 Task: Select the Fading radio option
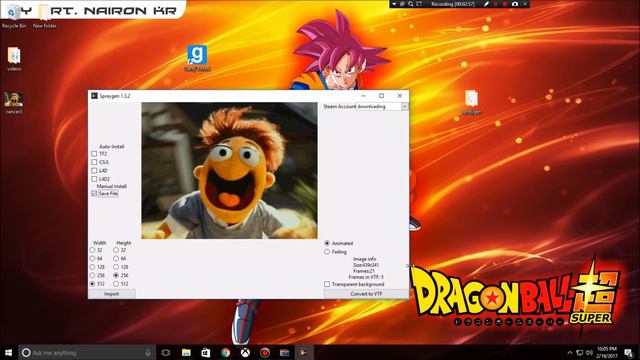click(327, 252)
